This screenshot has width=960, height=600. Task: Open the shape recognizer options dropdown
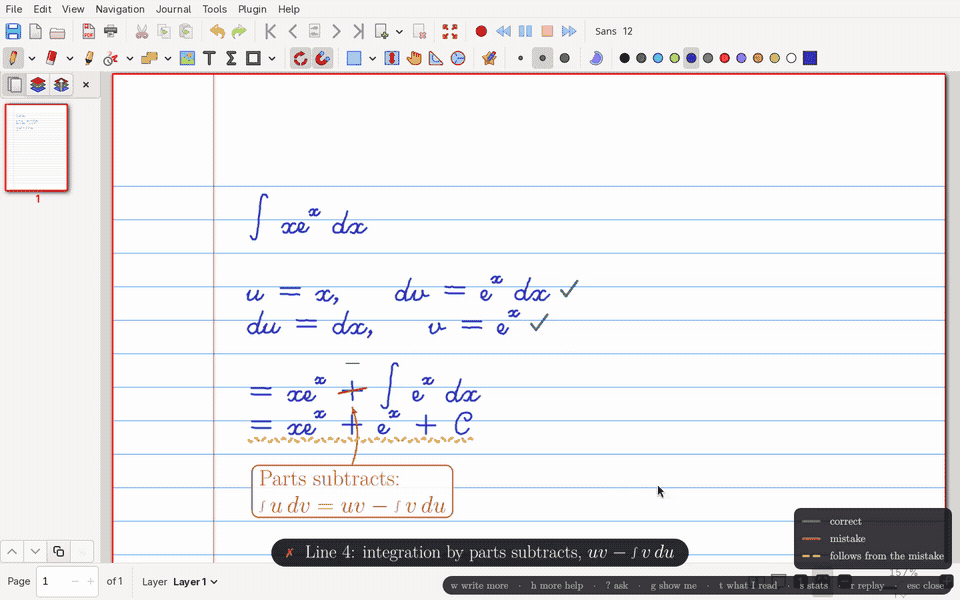(x=168, y=59)
